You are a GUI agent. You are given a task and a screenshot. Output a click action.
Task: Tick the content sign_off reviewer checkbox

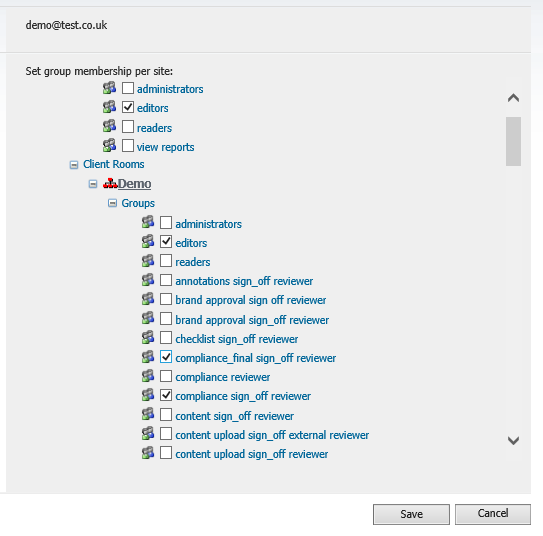[166, 415]
